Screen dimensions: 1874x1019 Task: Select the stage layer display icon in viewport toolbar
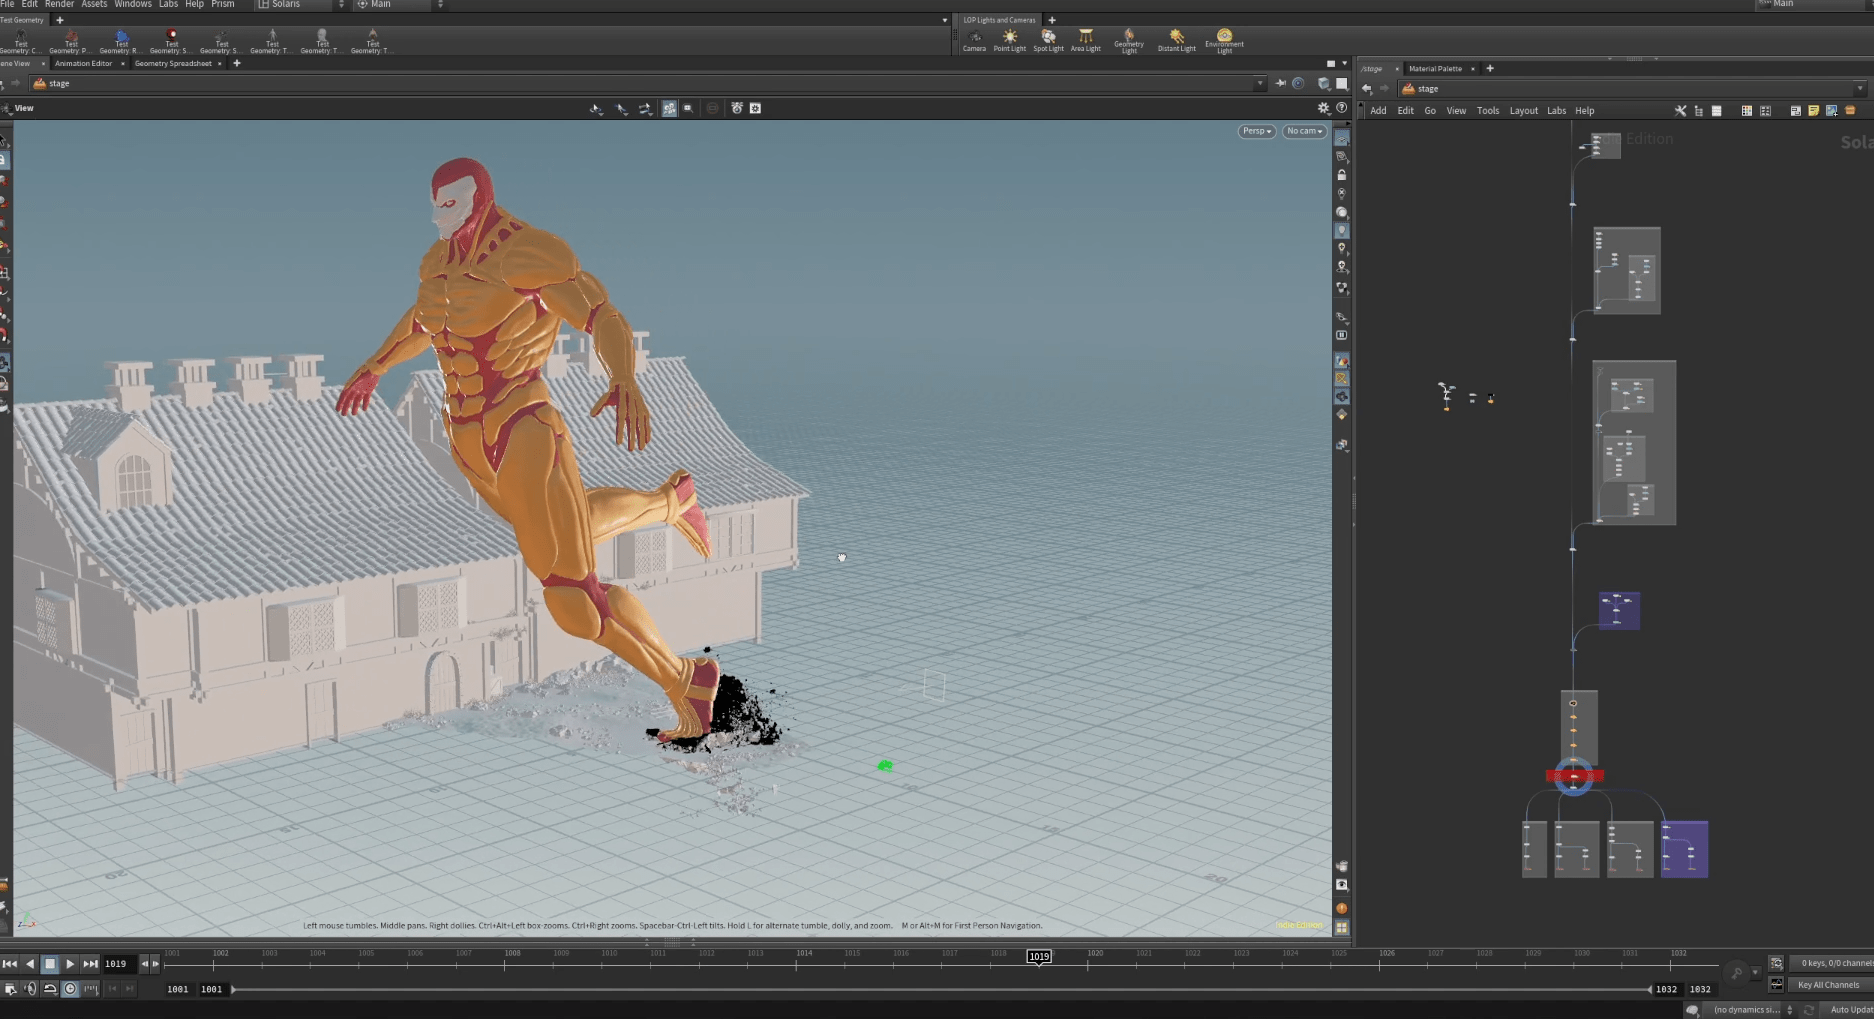coord(755,108)
